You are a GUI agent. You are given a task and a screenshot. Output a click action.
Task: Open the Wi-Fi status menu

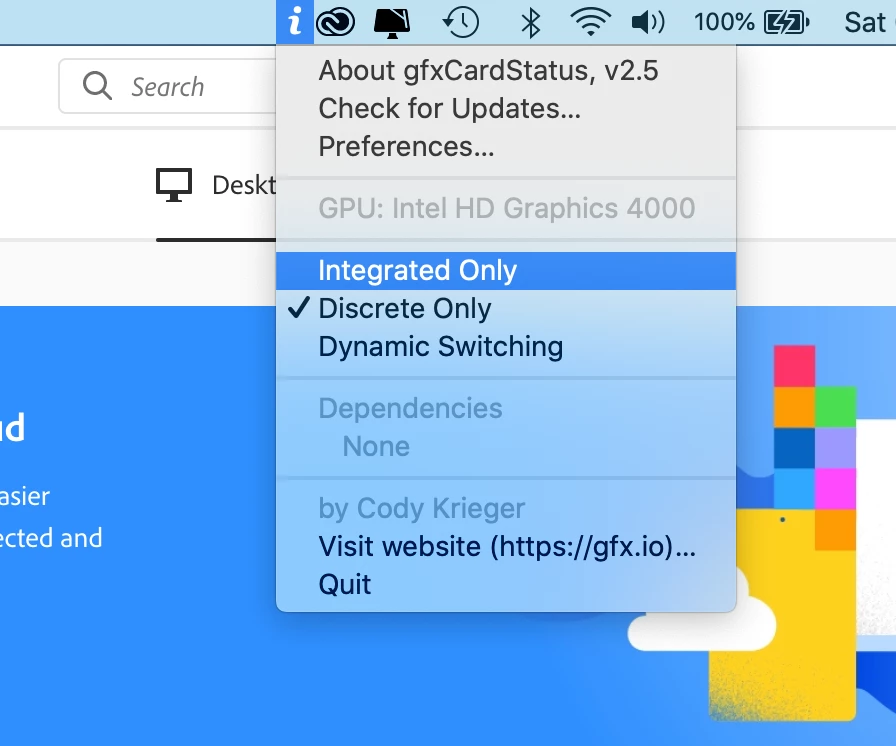[590, 22]
